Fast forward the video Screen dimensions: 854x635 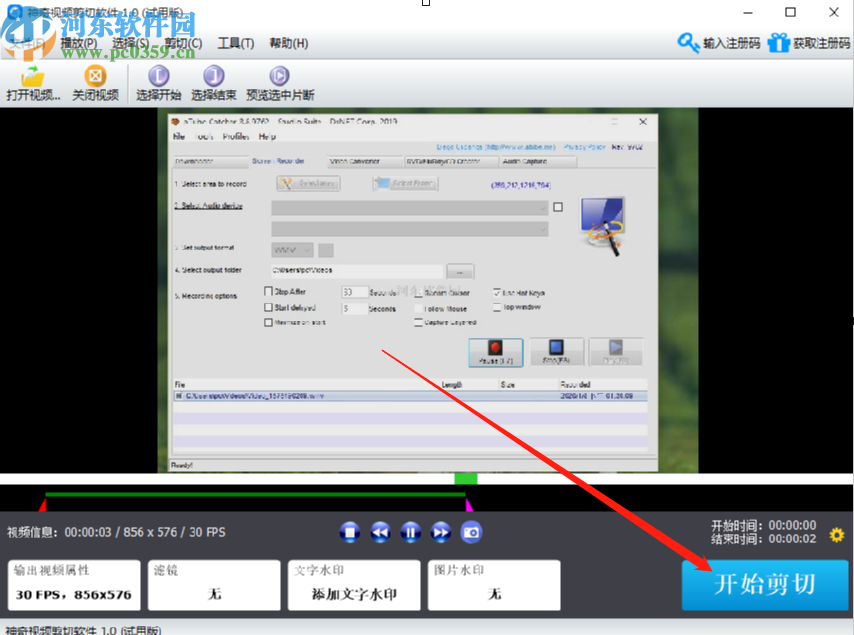coord(441,532)
